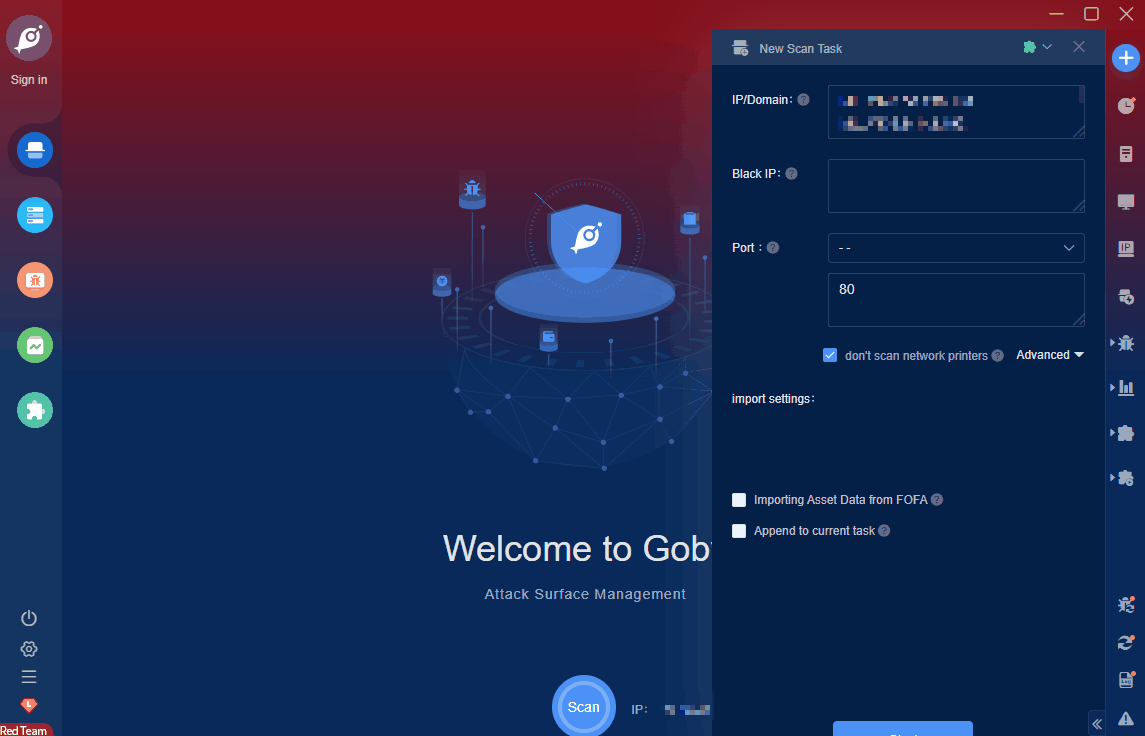Open settings gear in left sidebar
This screenshot has width=1145, height=736.
(29, 649)
